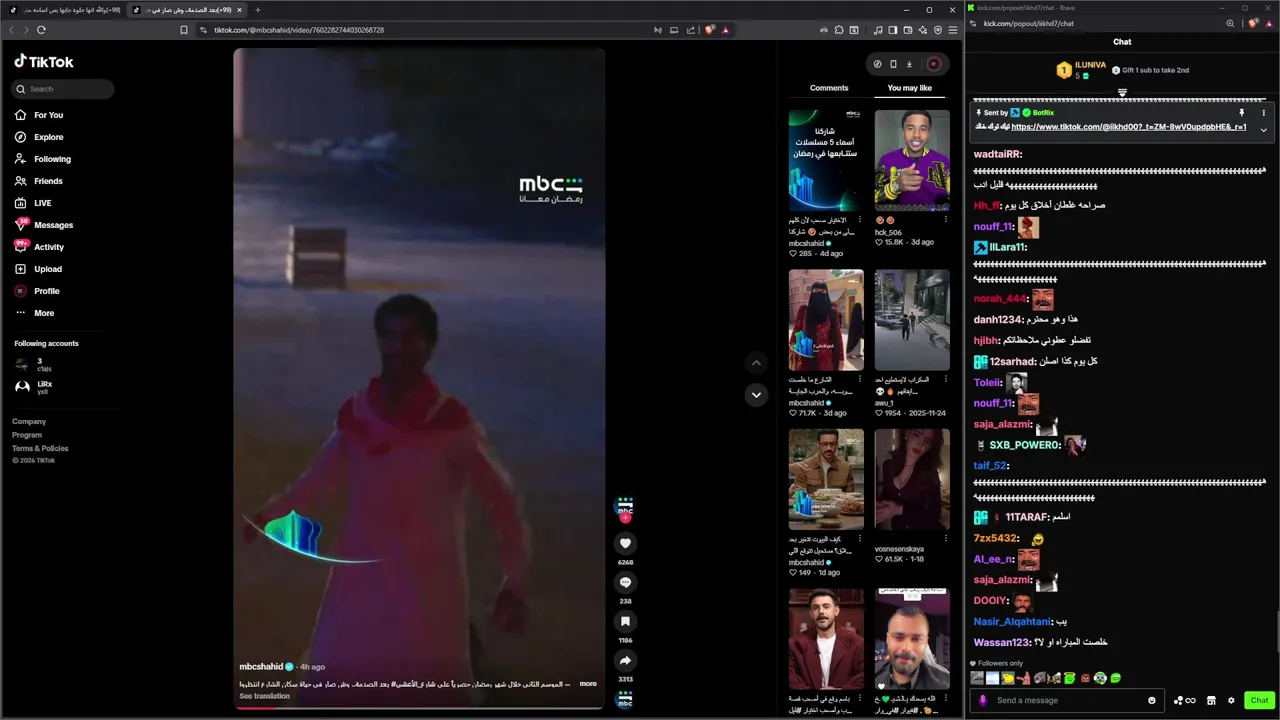Click ILUNIVA leaderboard name
Viewport: 1280px width, 720px height.
[x=1091, y=65]
